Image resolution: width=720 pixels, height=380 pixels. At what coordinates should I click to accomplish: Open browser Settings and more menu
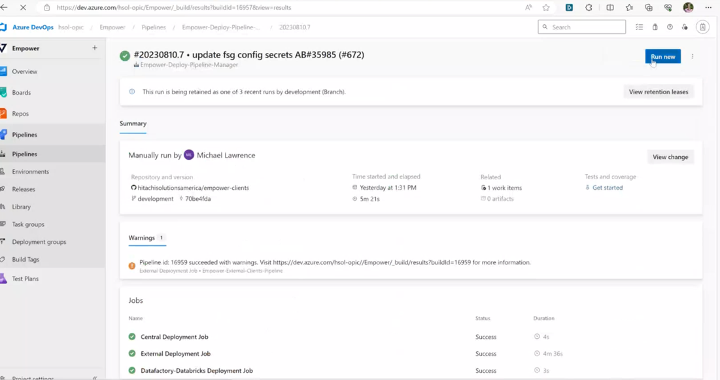[708, 7]
